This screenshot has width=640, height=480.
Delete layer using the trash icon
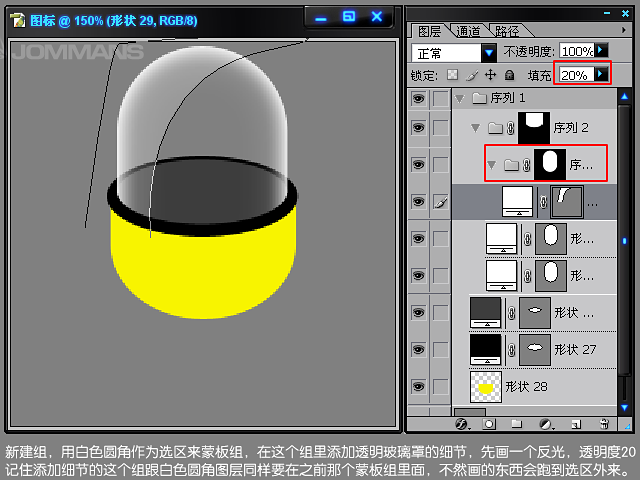[604, 424]
